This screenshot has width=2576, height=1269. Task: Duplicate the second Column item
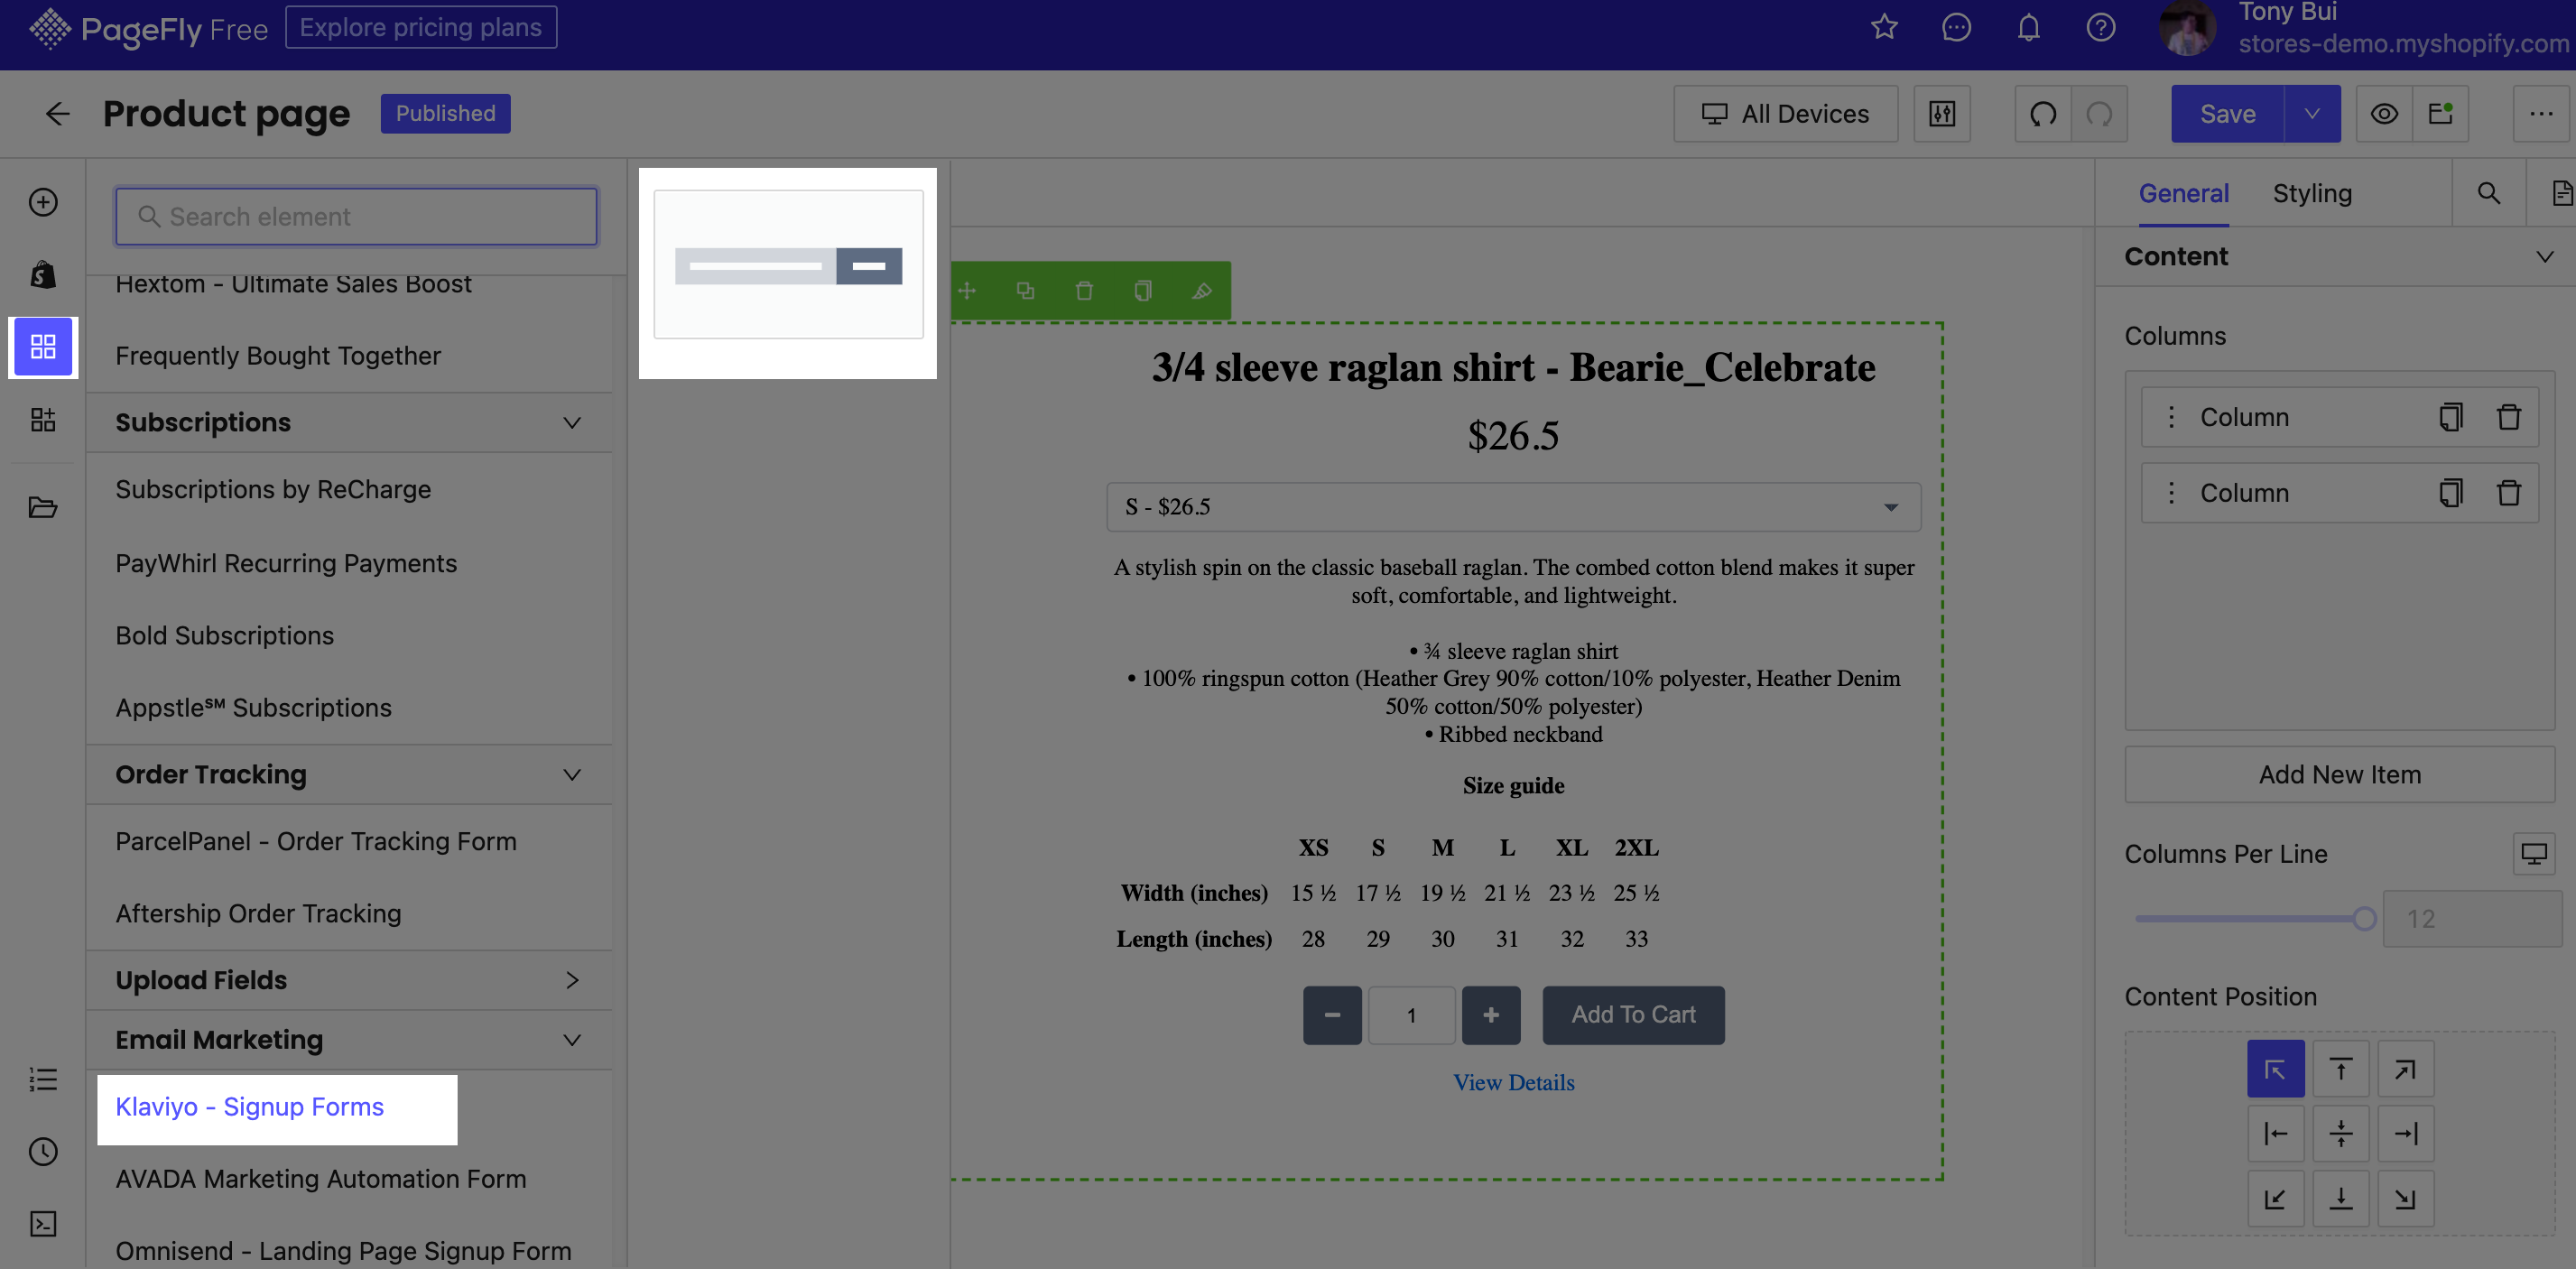coord(2450,493)
